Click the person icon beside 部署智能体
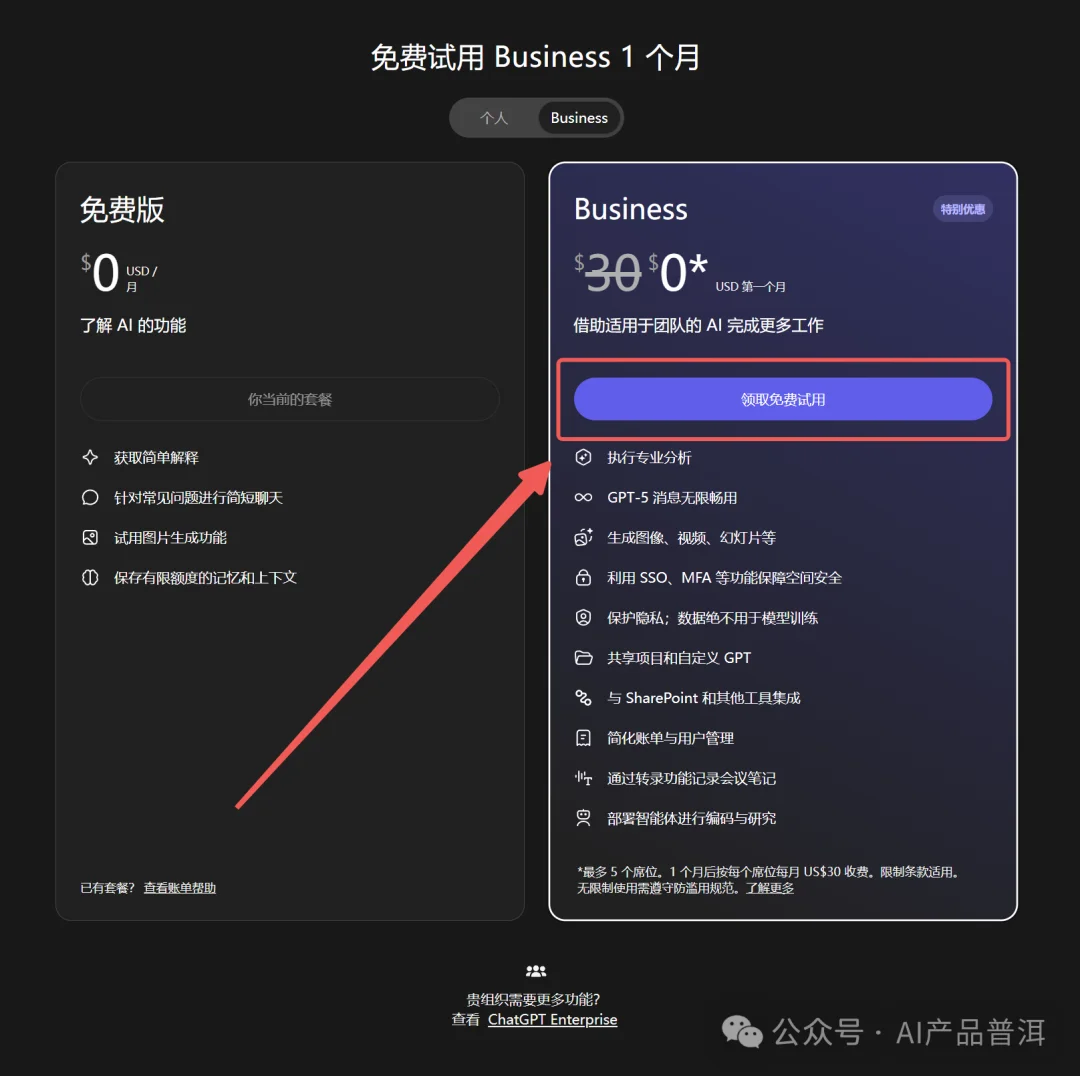The image size is (1080, 1076). pos(583,817)
